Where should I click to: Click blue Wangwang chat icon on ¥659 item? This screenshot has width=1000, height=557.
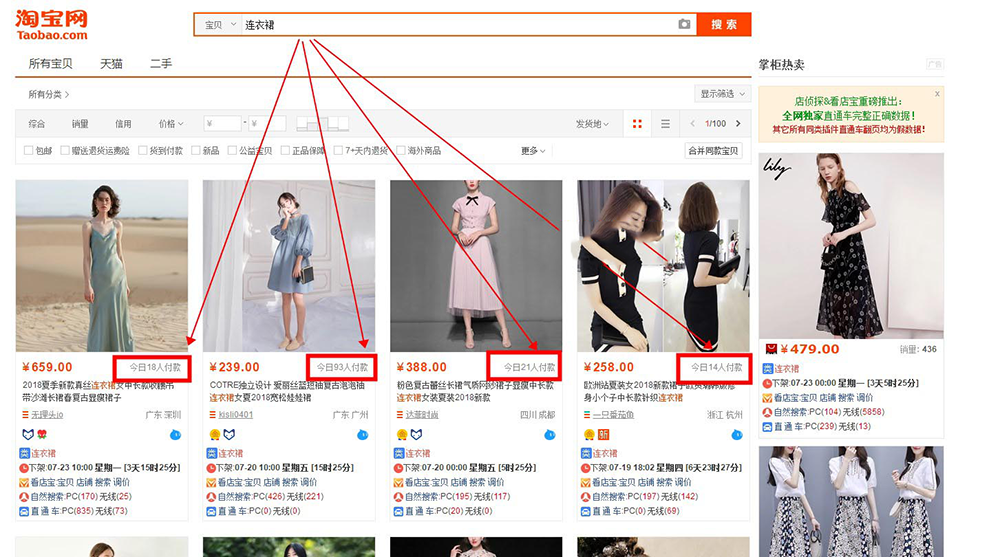175,434
